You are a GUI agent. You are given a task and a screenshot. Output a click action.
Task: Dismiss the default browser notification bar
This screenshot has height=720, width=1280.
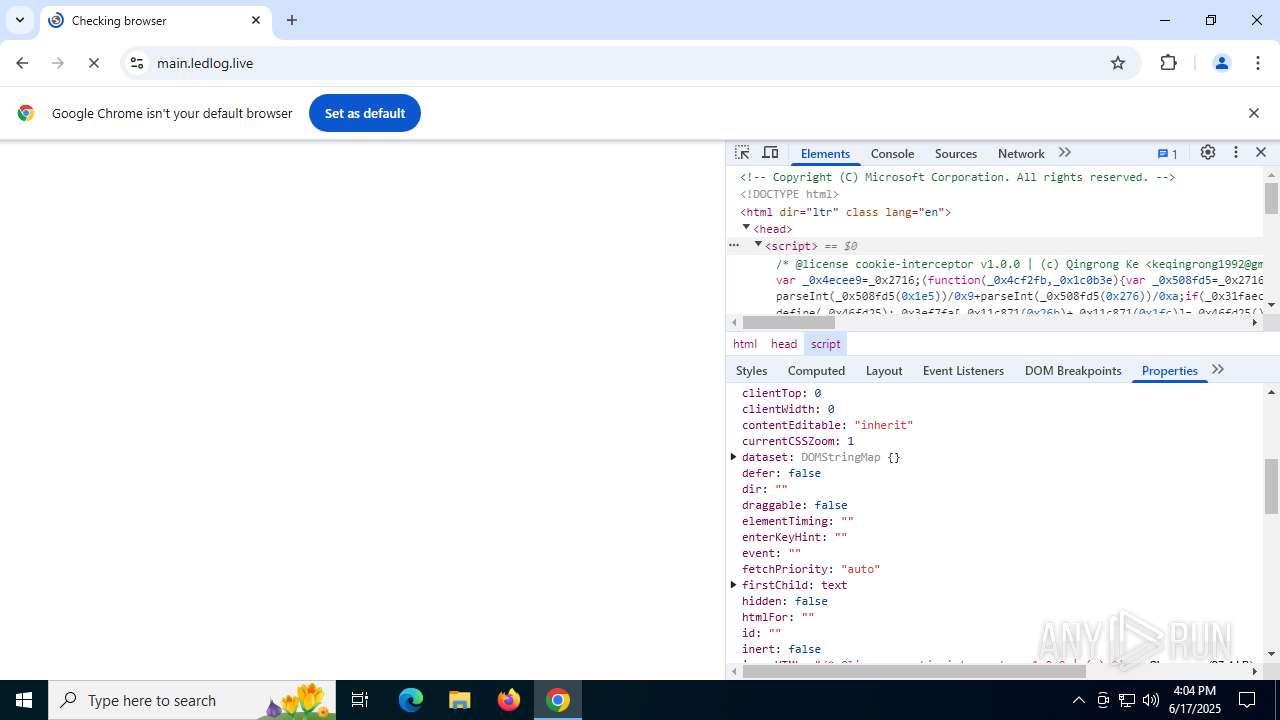click(1253, 113)
